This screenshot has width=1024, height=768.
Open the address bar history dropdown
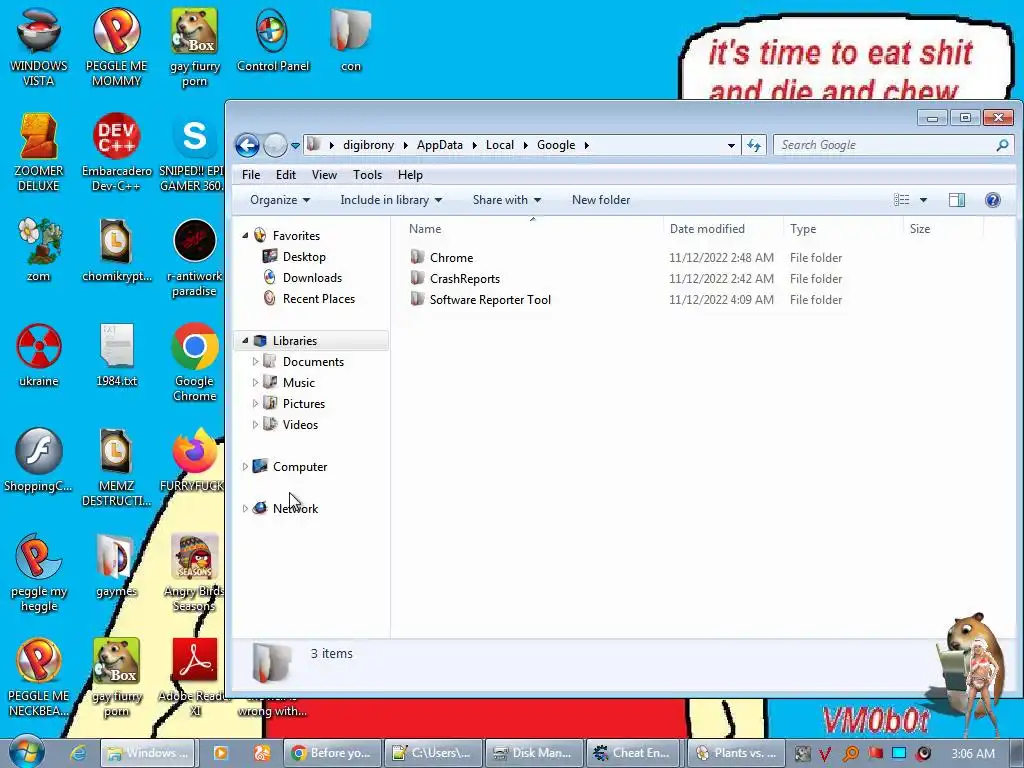[x=731, y=146]
